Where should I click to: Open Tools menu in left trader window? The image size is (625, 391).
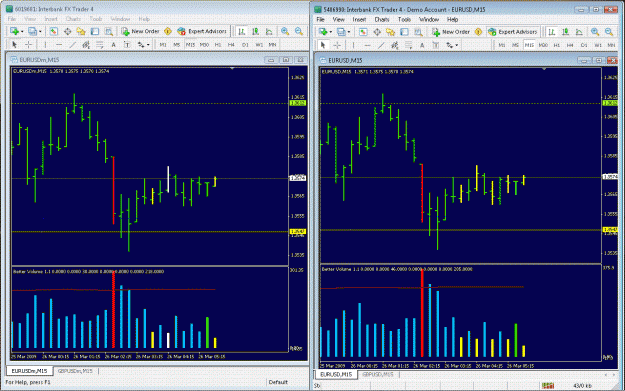point(96,19)
